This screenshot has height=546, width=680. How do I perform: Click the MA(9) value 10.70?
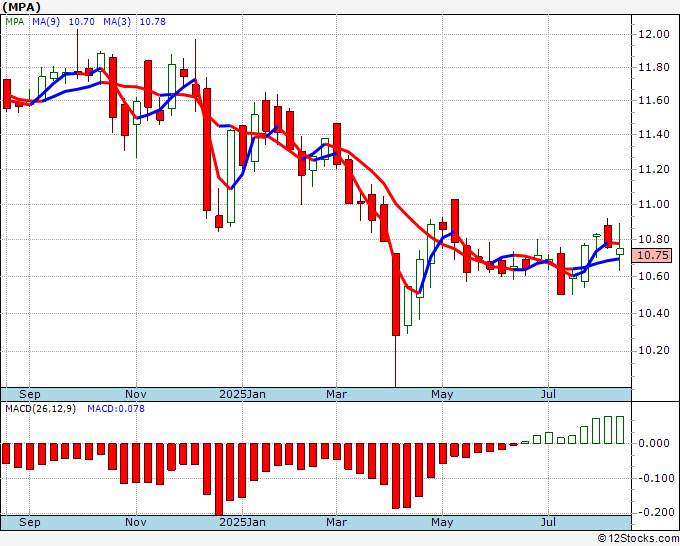click(x=82, y=22)
